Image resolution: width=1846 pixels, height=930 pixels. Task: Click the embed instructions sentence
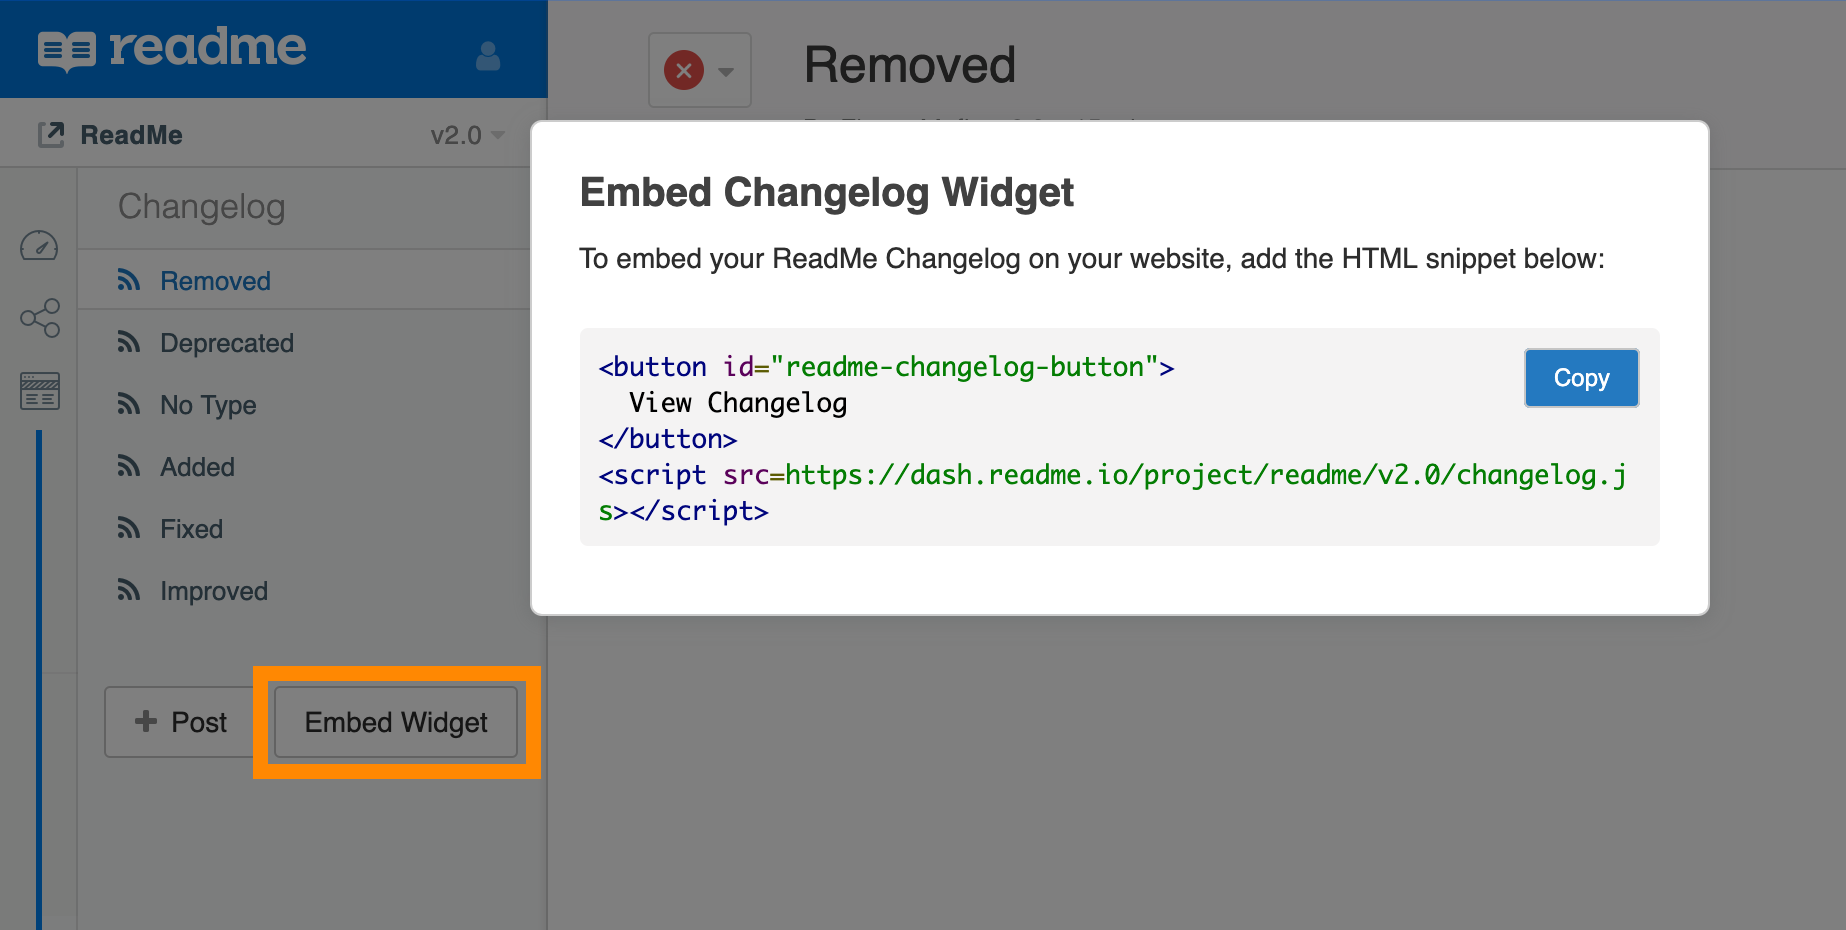tap(1092, 259)
